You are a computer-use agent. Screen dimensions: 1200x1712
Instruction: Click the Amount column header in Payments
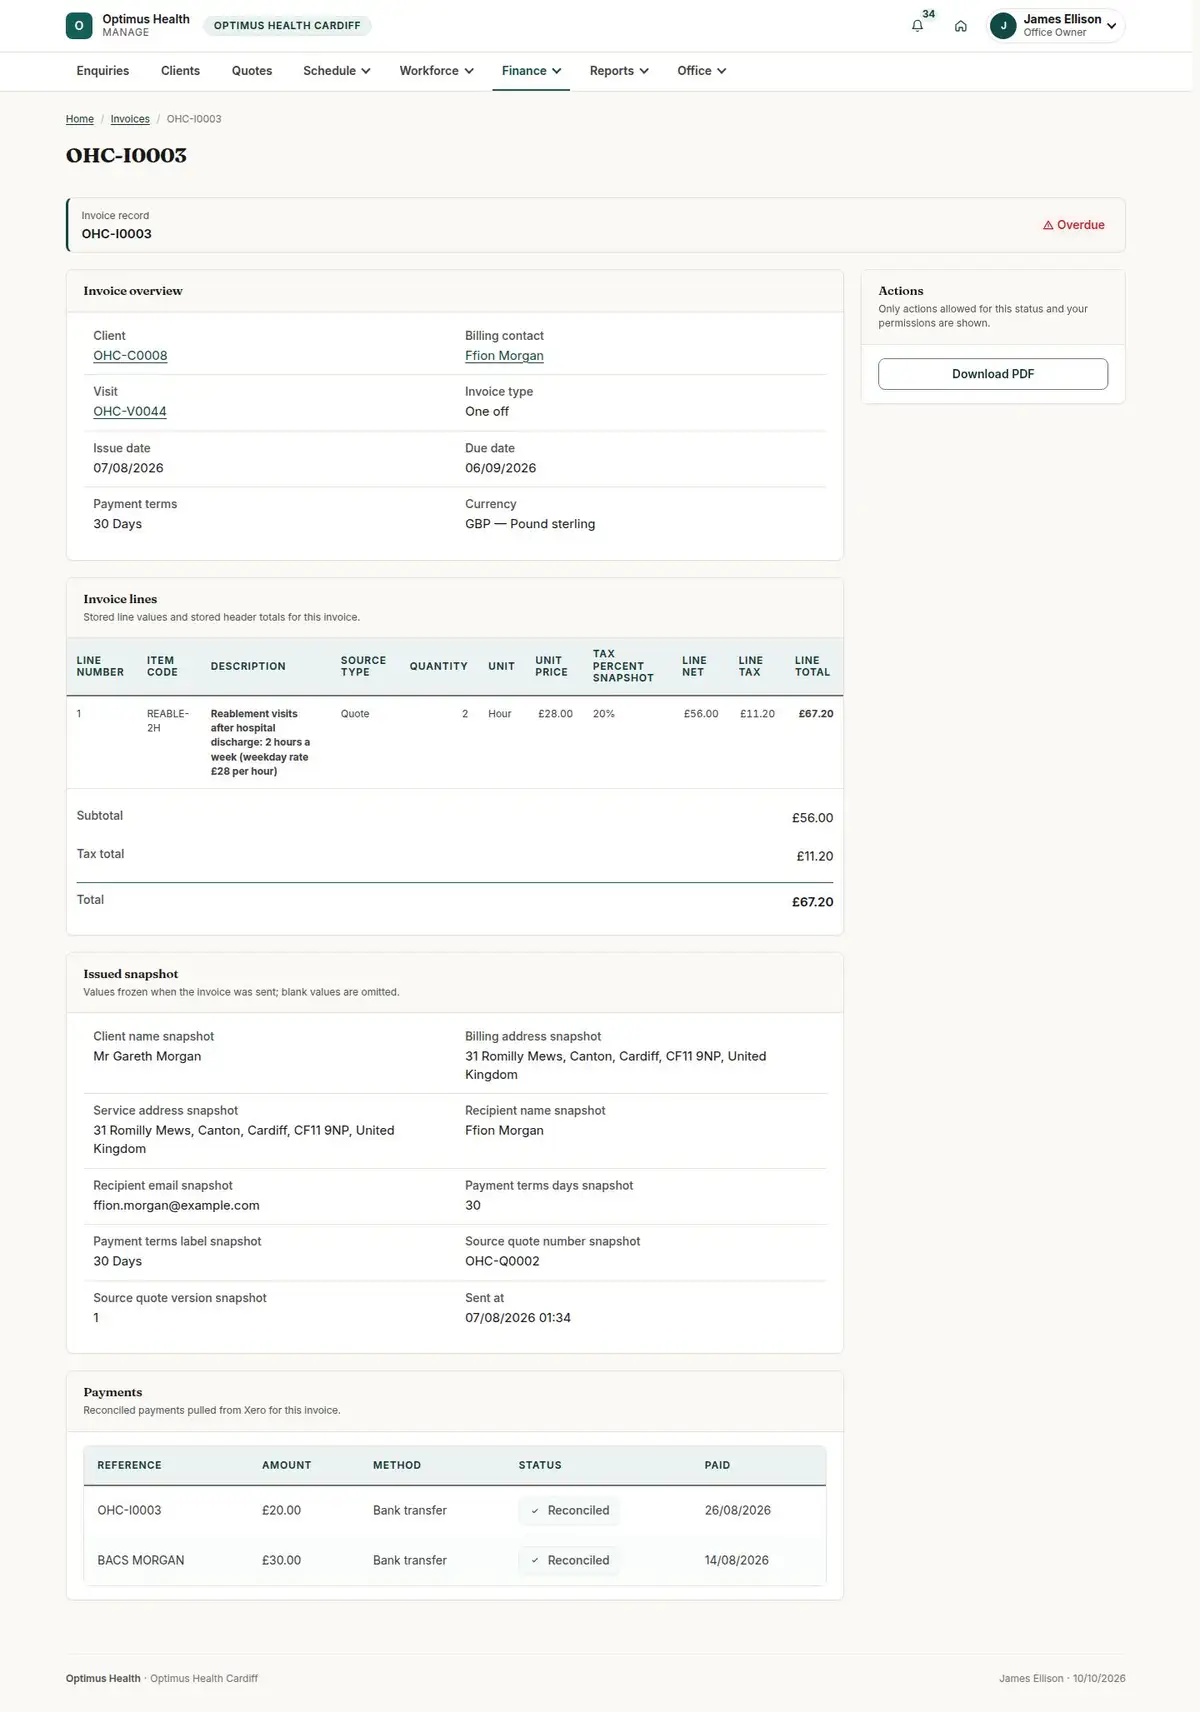click(x=287, y=1465)
